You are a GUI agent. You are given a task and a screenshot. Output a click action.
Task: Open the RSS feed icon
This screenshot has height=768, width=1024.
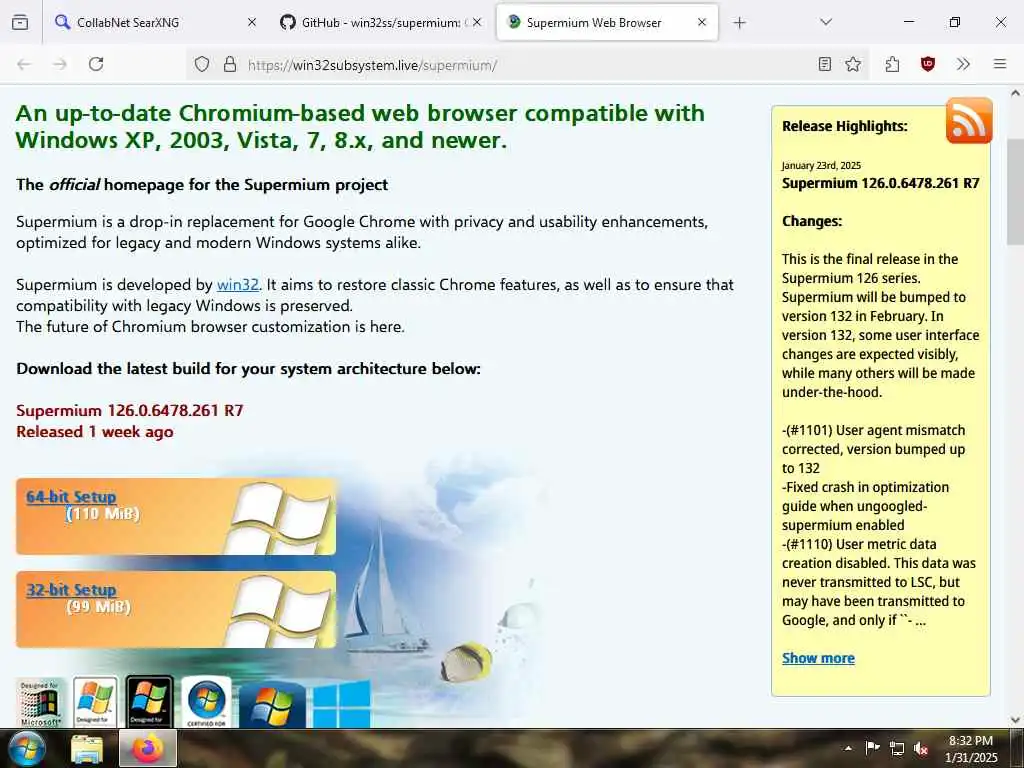tap(968, 120)
